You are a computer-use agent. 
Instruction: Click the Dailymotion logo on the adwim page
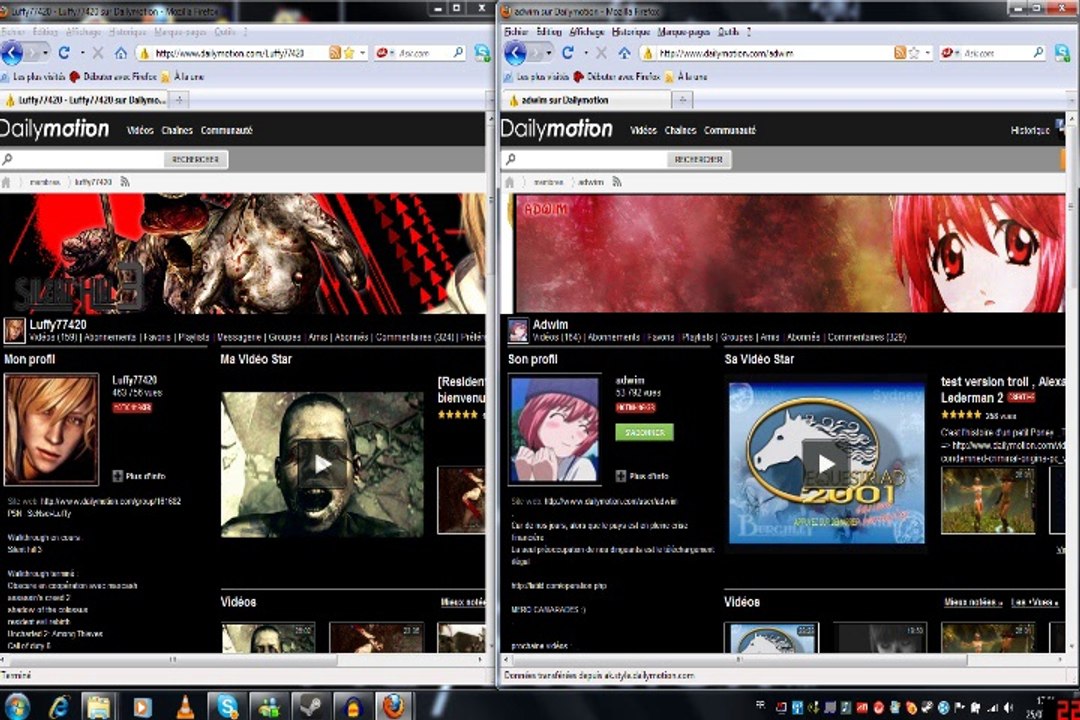(557, 129)
